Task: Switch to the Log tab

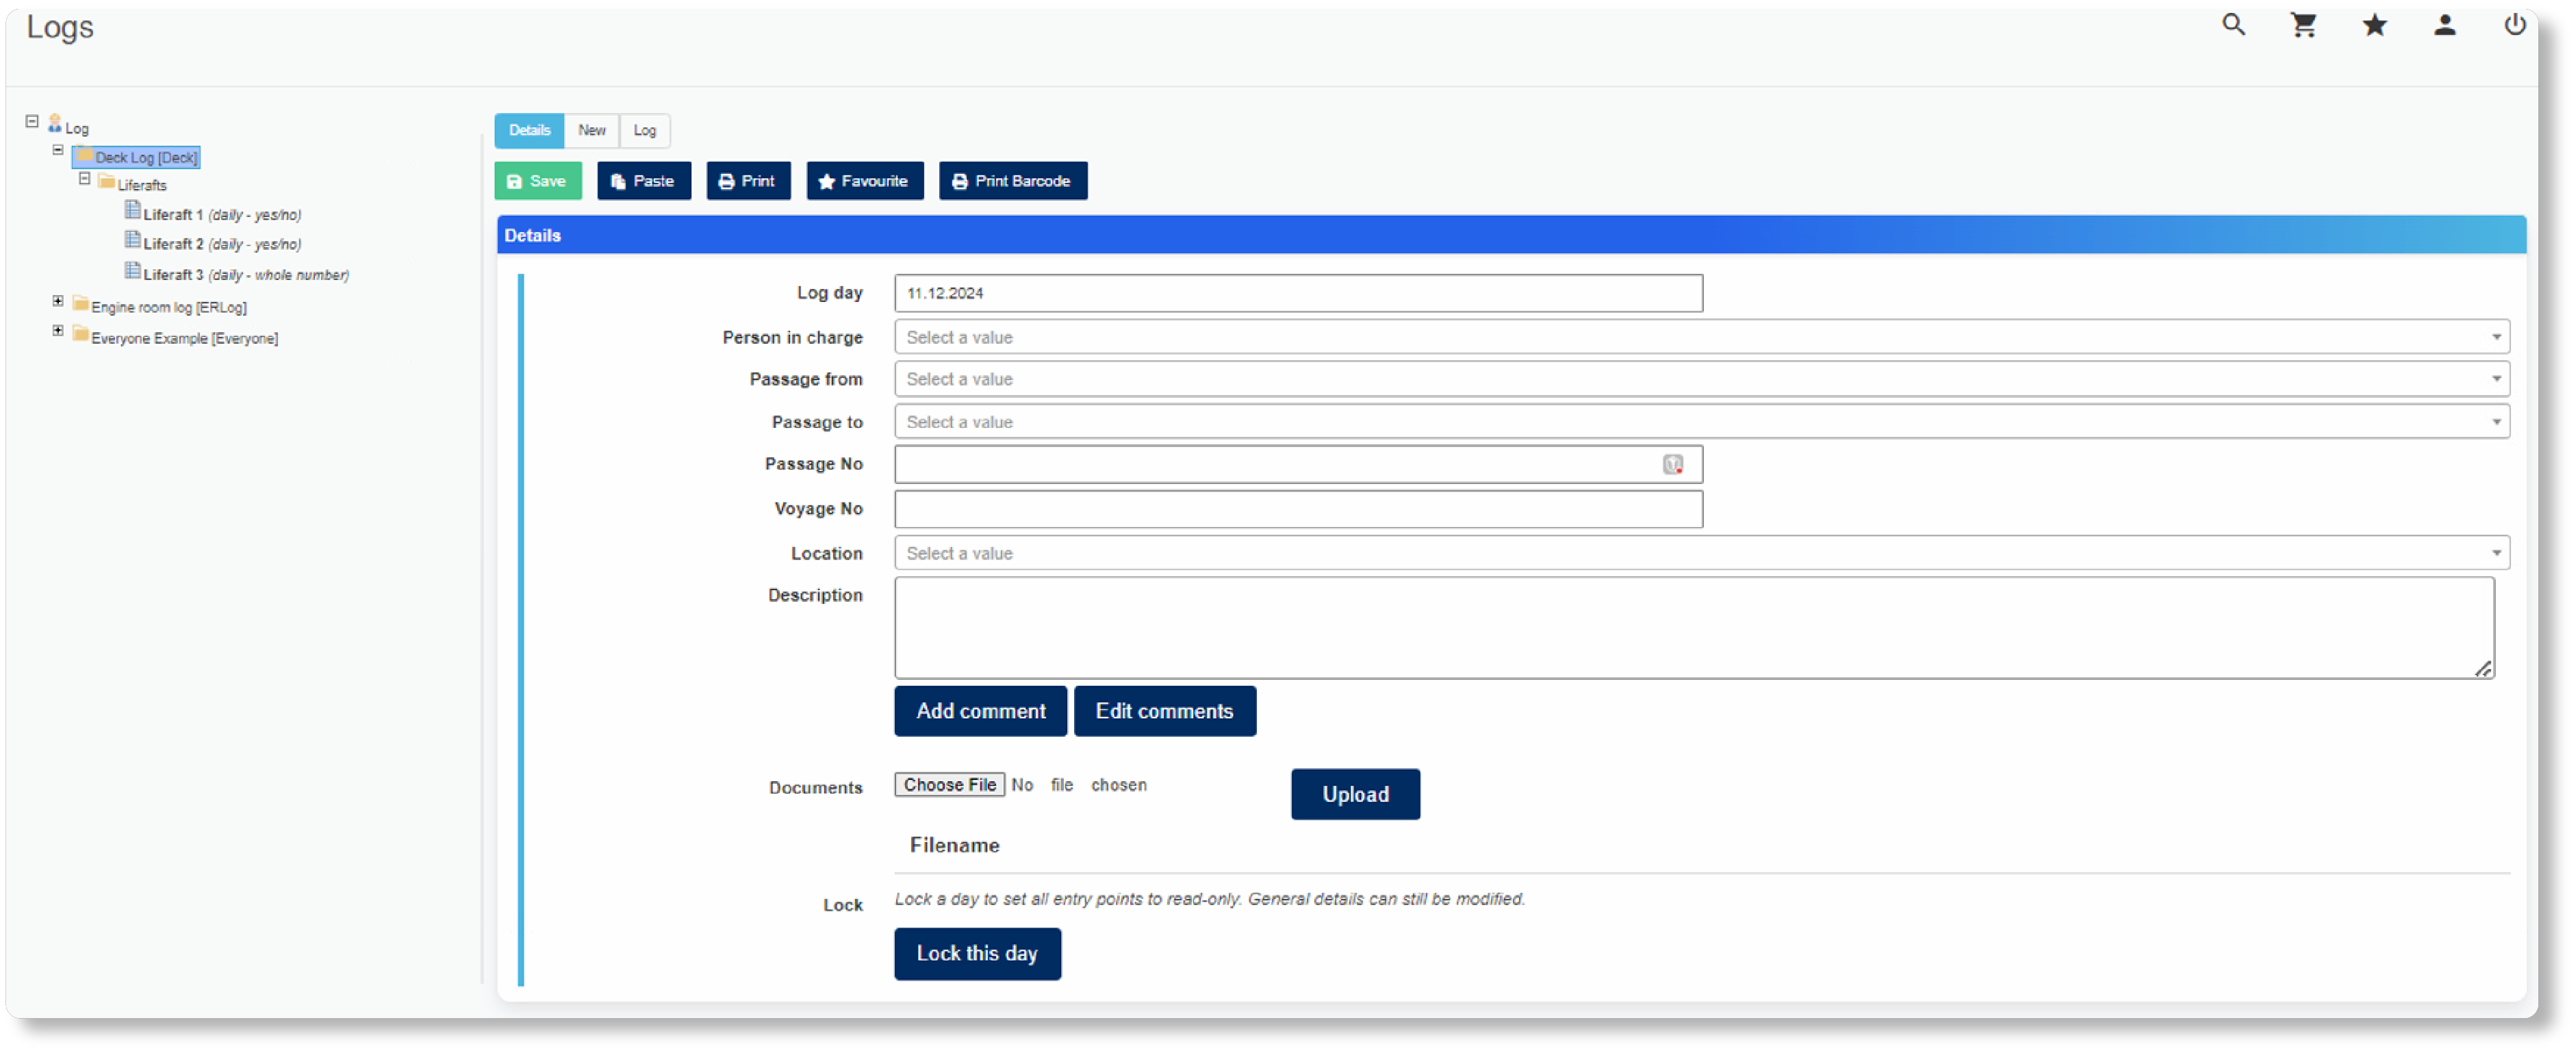Action: point(644,131)
